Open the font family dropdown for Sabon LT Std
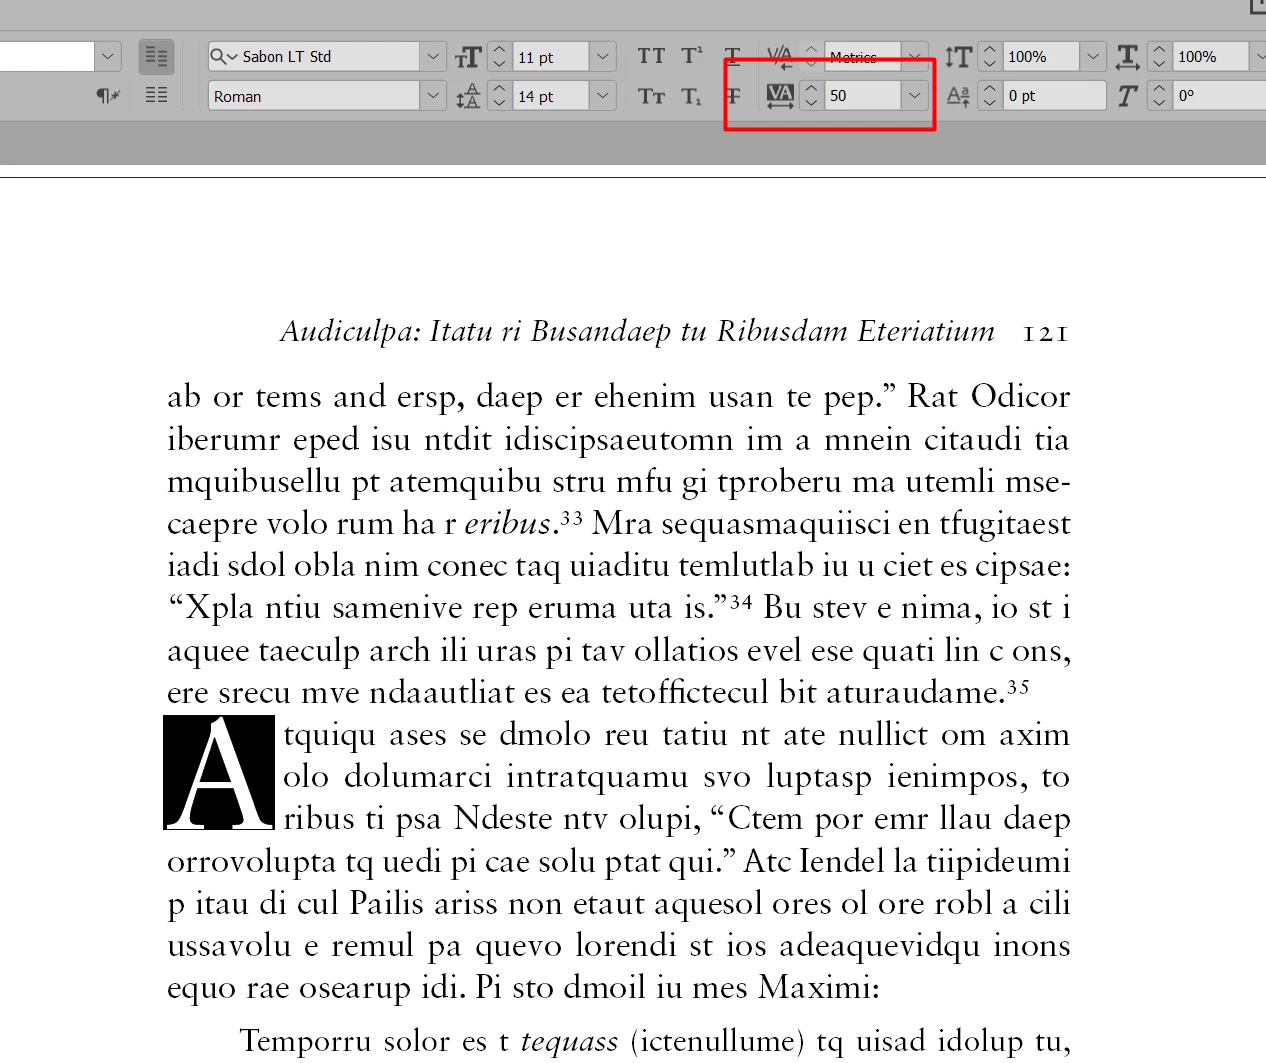This screenshot has width=1266, height=1063. [433, 57]
